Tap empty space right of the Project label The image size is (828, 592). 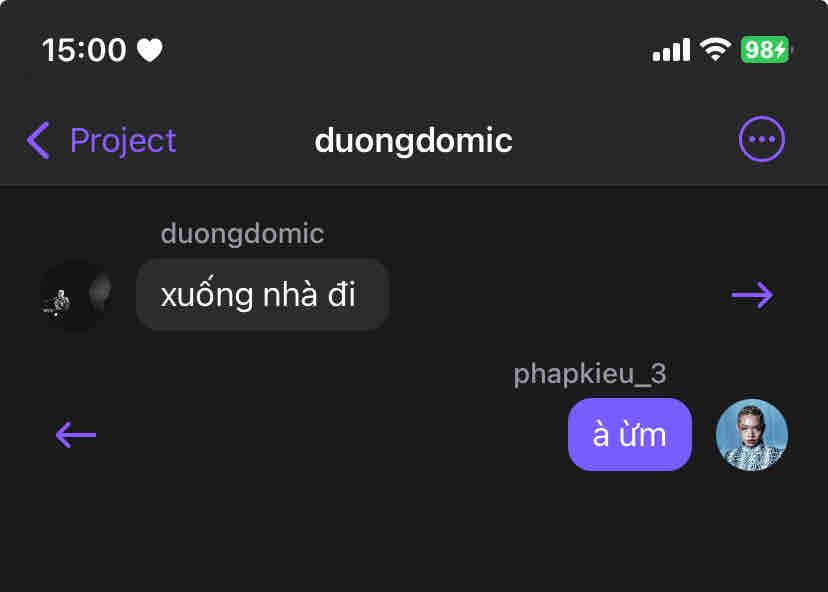(x=245, y=140)
